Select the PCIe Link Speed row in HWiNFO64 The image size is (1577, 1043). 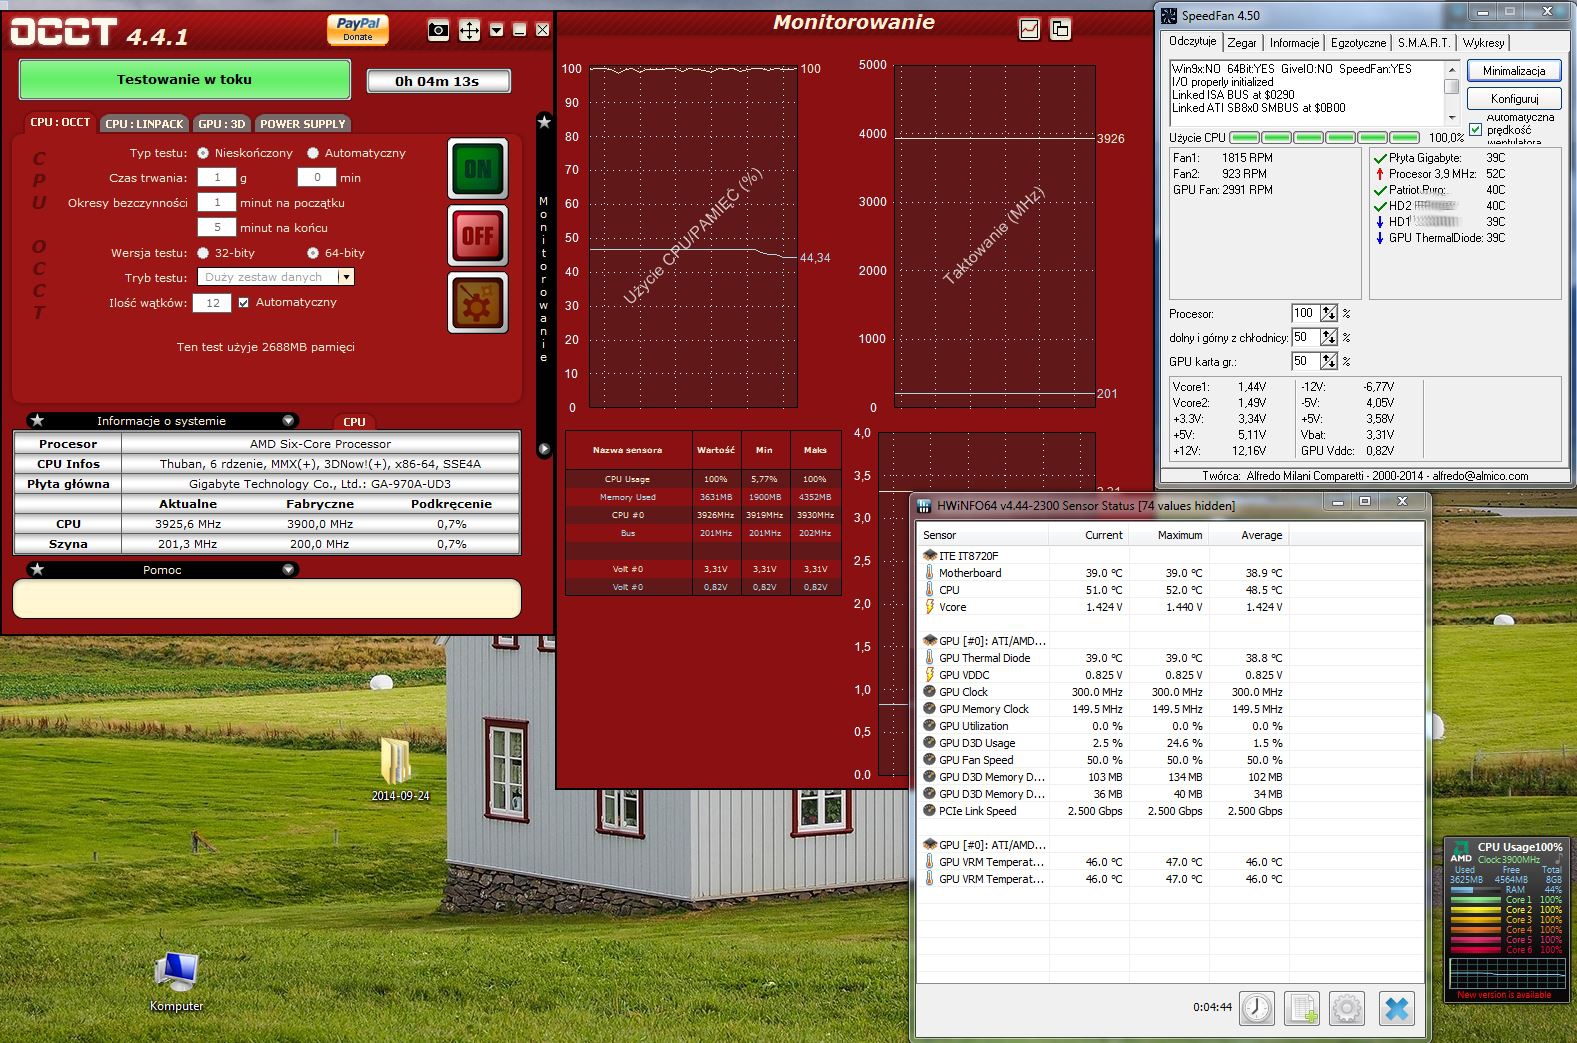(x=1103, y=811)
